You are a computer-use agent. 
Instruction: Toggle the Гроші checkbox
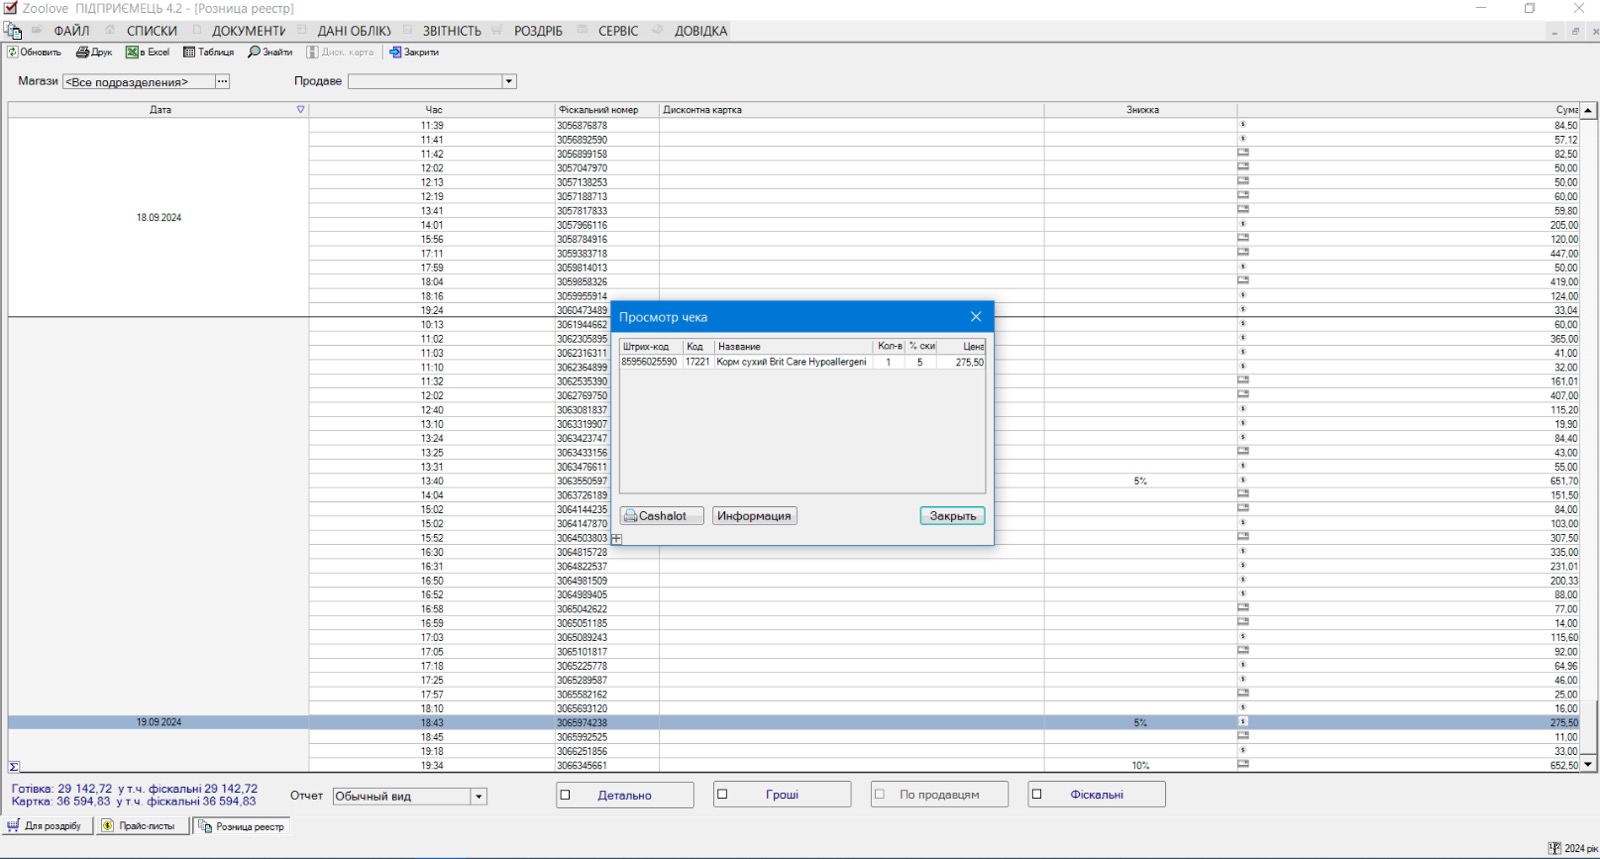point(723,795)
